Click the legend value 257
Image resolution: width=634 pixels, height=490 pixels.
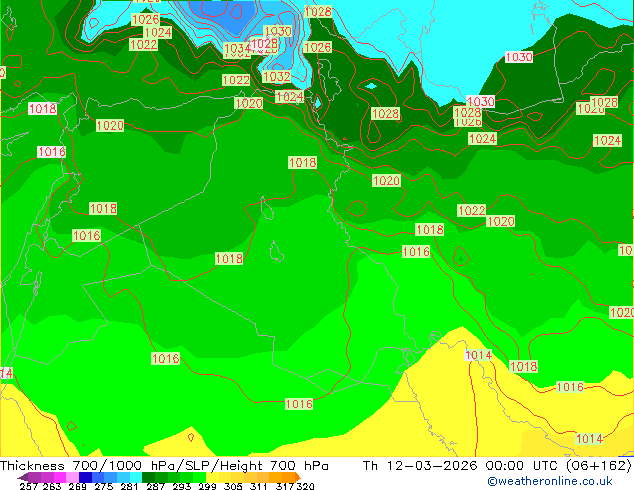point(28,486)
